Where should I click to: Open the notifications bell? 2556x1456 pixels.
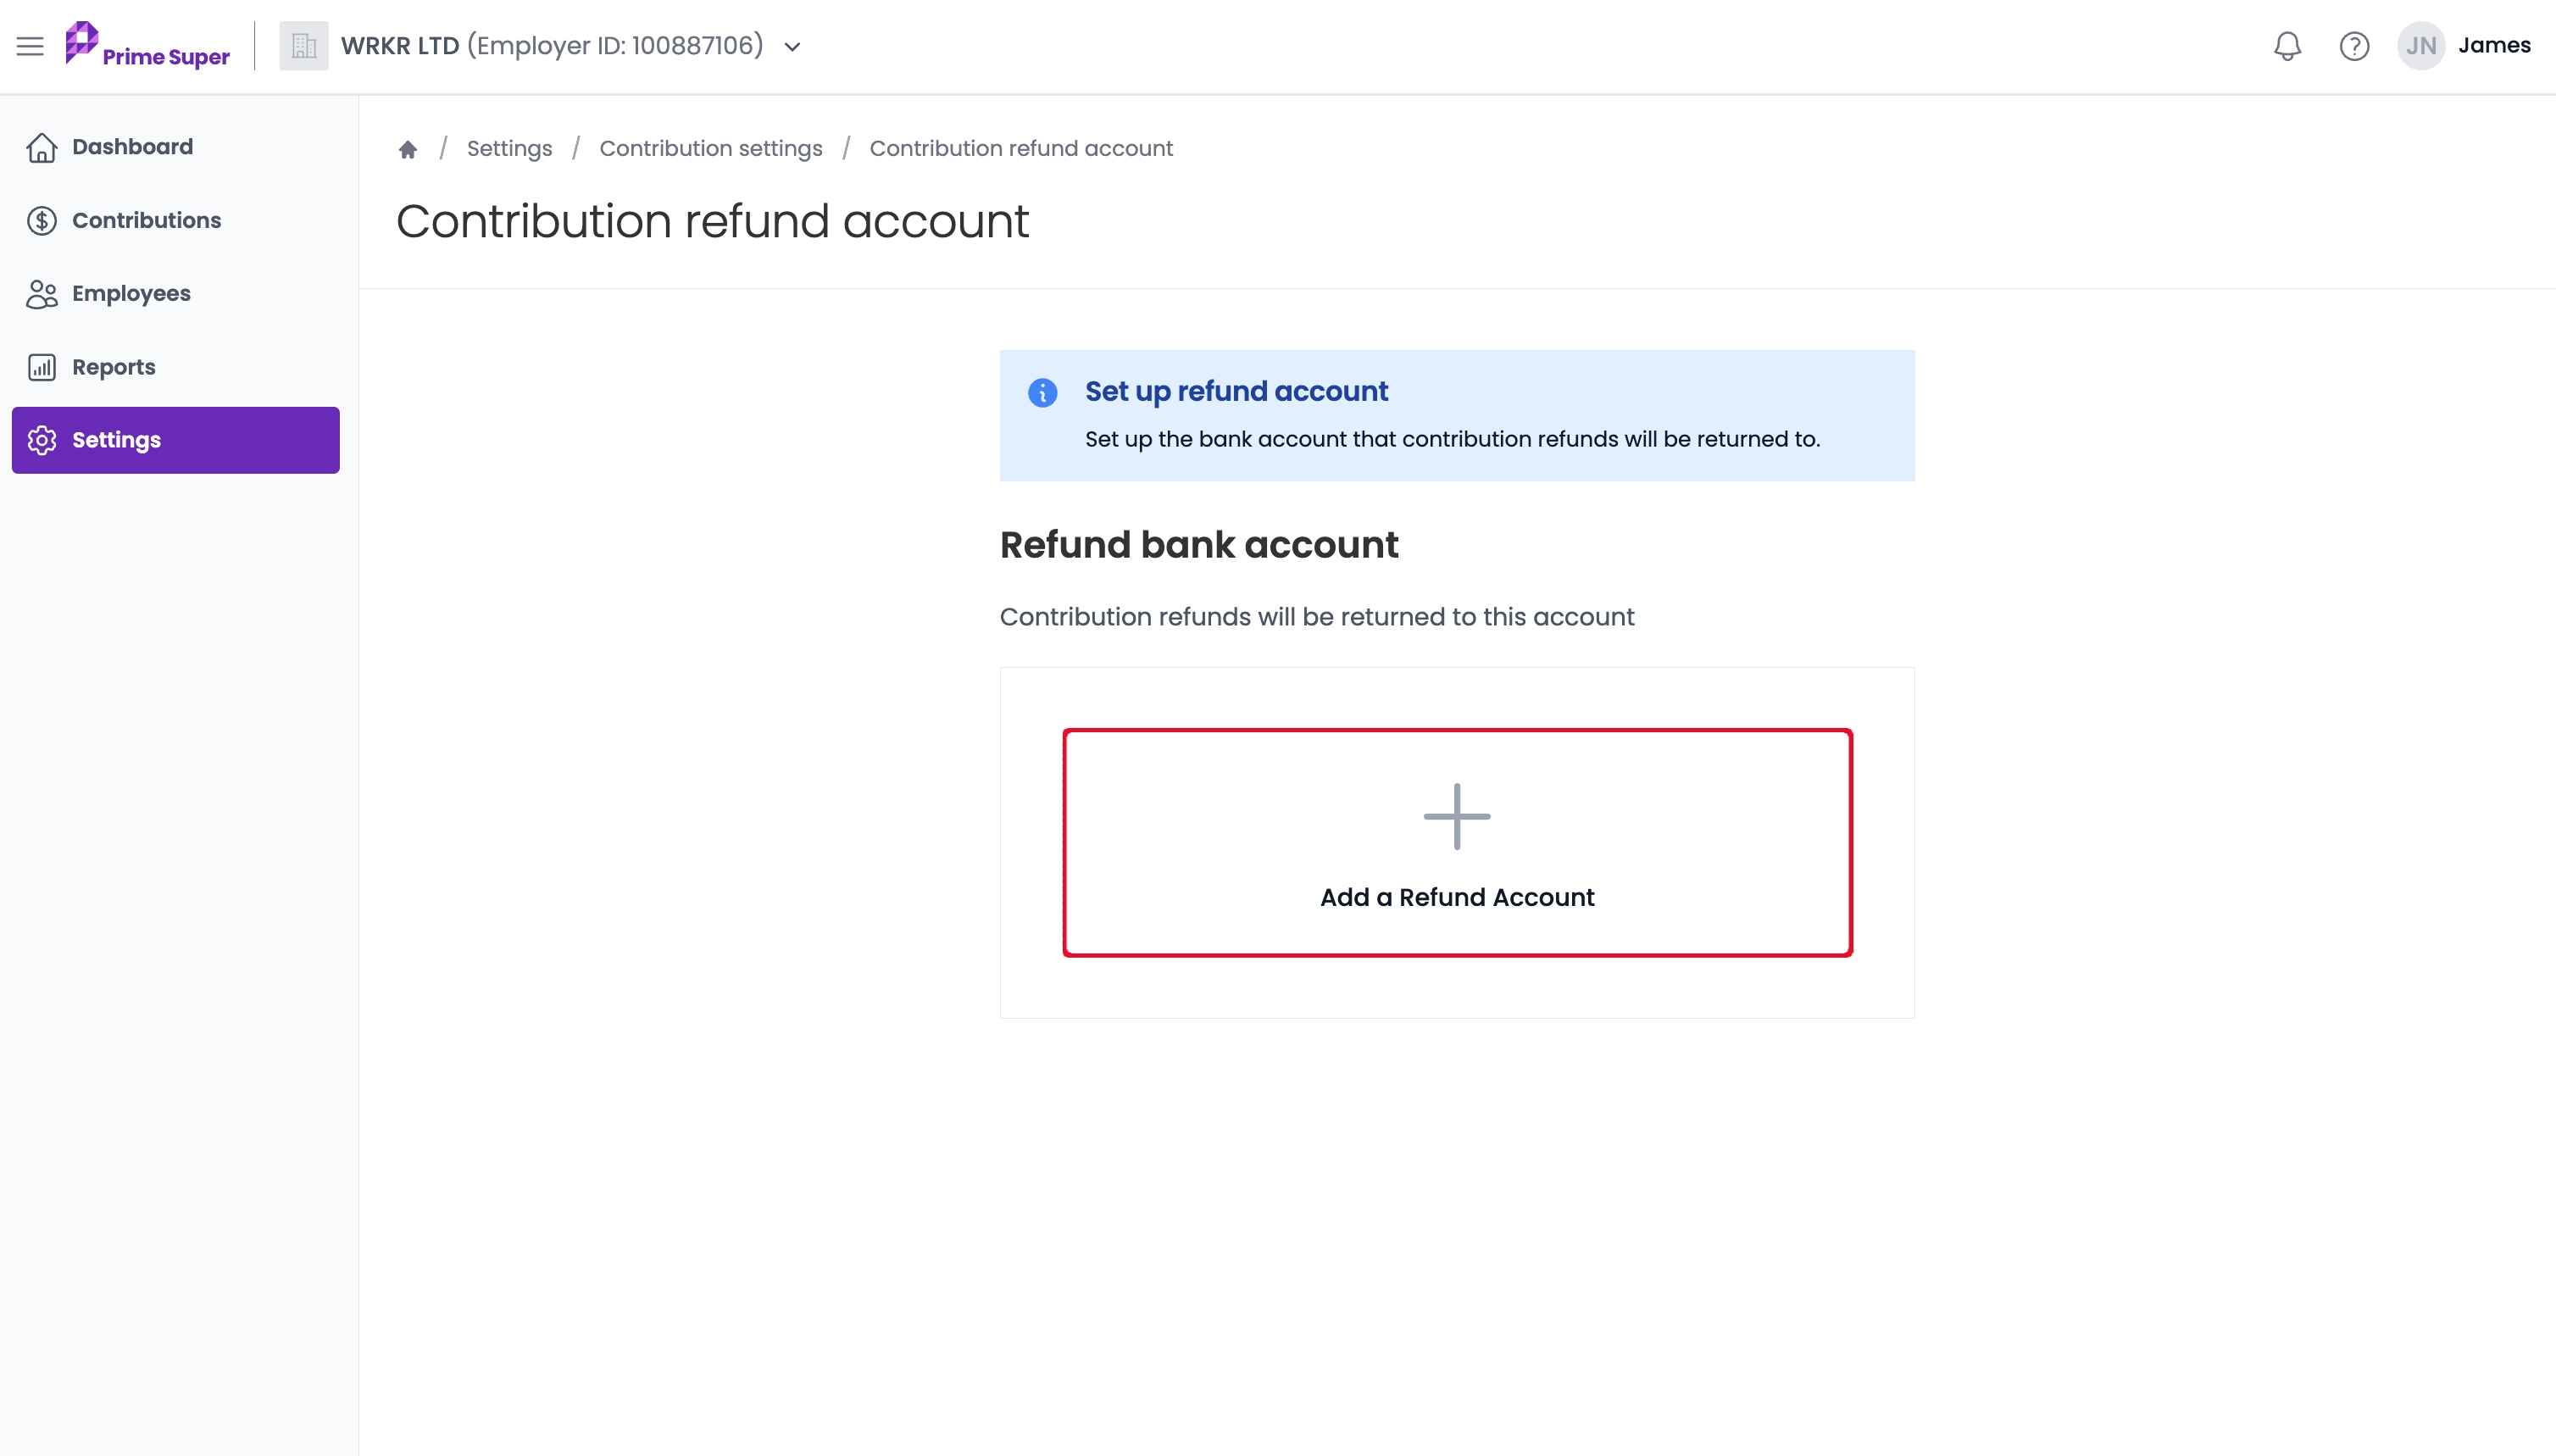[x=2287, y=46]
